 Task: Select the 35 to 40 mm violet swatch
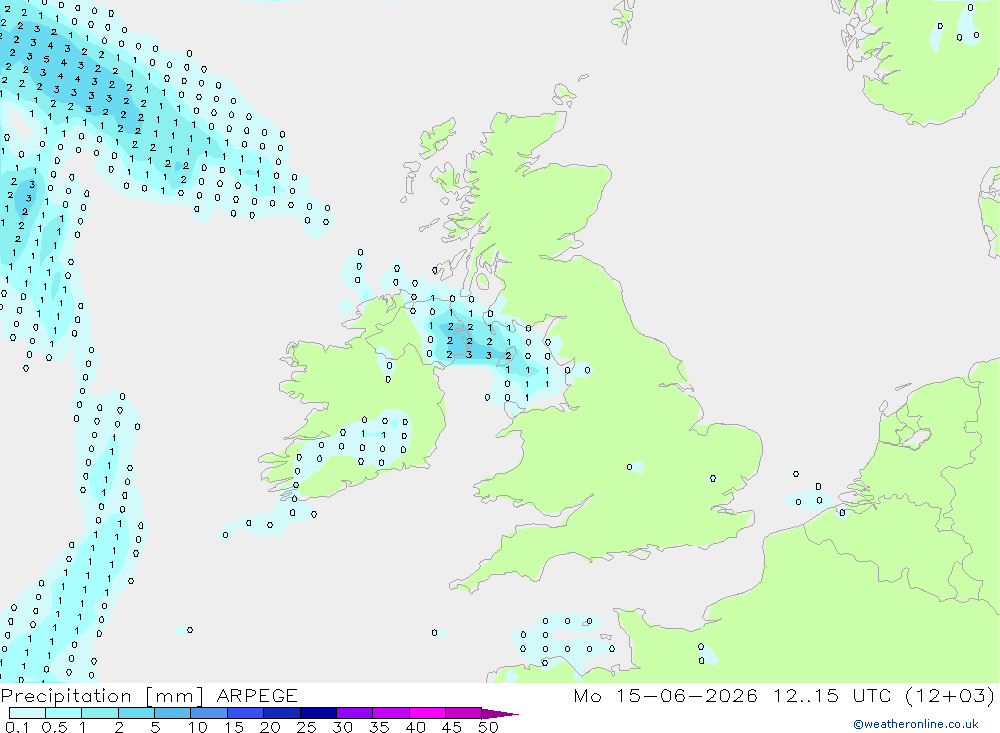click(390, 713)
